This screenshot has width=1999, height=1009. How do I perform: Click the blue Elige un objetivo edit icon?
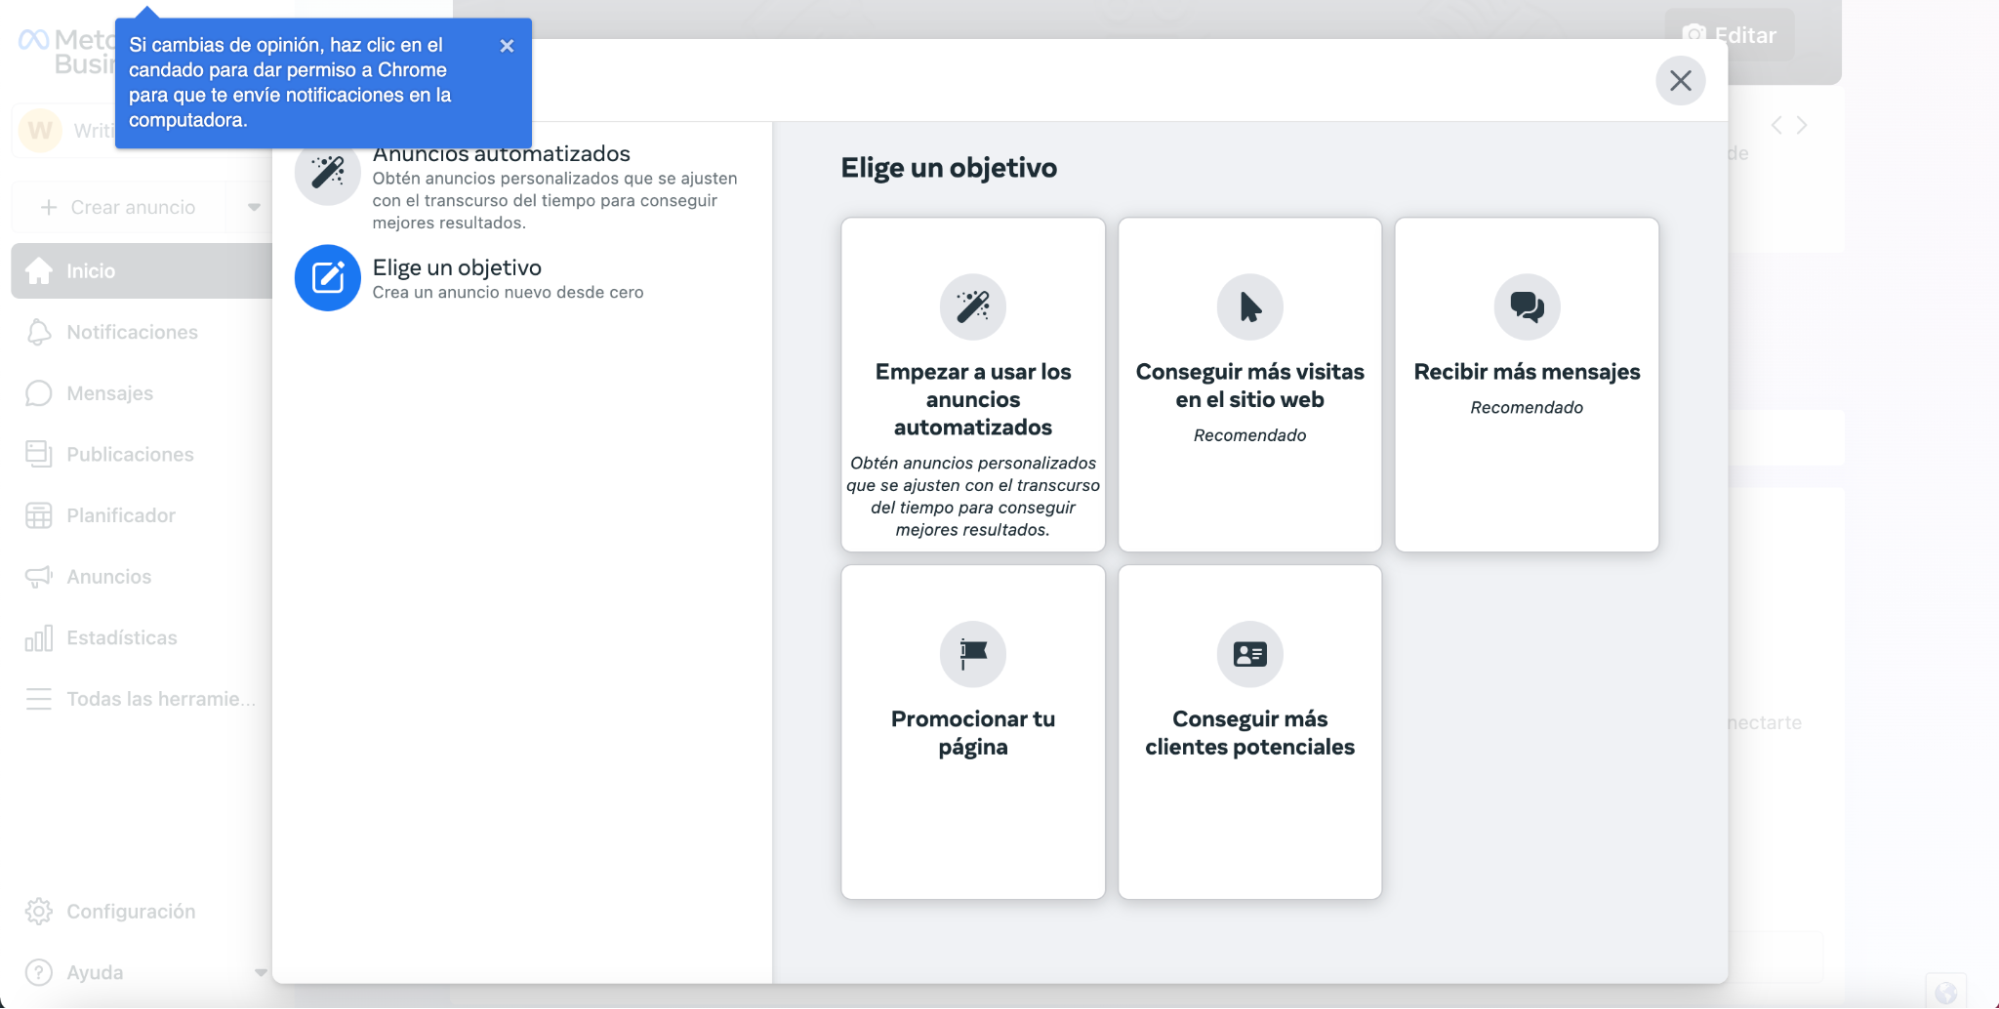point(327,278)
